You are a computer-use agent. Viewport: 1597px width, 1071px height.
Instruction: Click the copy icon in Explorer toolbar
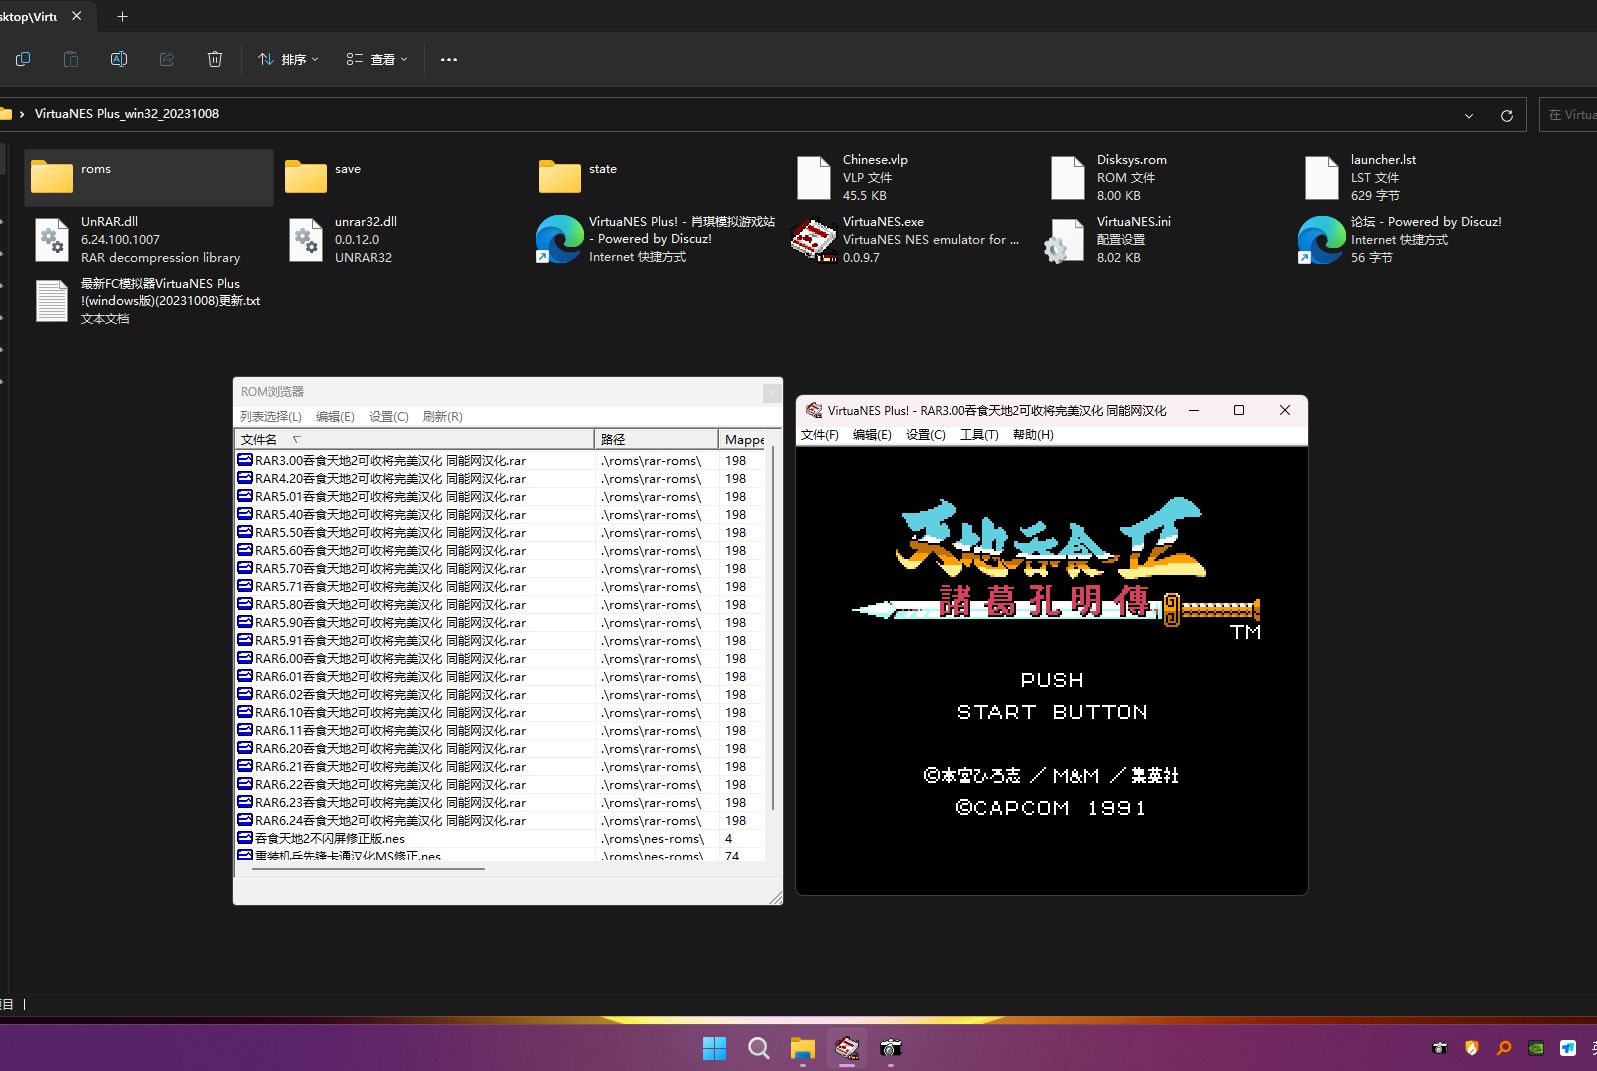coord(23,59)
